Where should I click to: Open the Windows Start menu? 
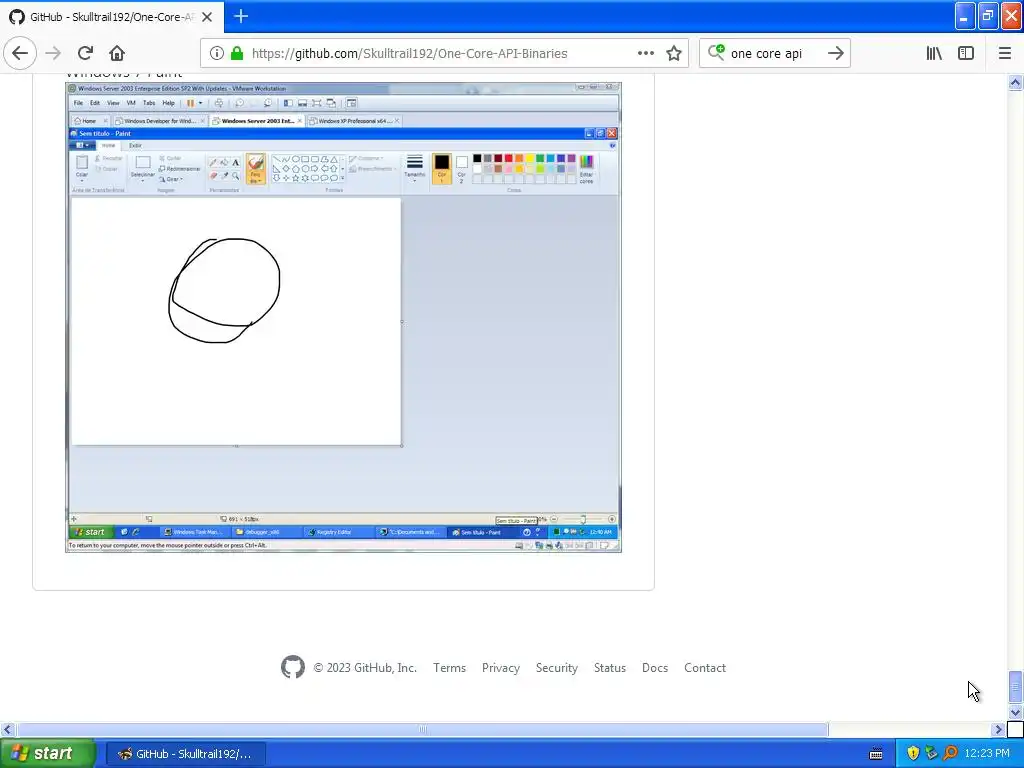(47, 753)
